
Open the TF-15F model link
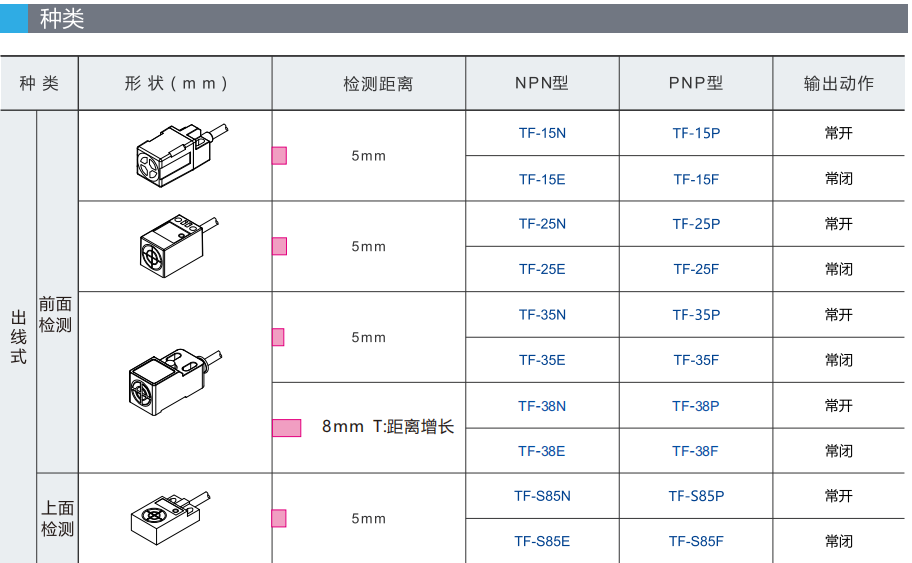point(696,179)
